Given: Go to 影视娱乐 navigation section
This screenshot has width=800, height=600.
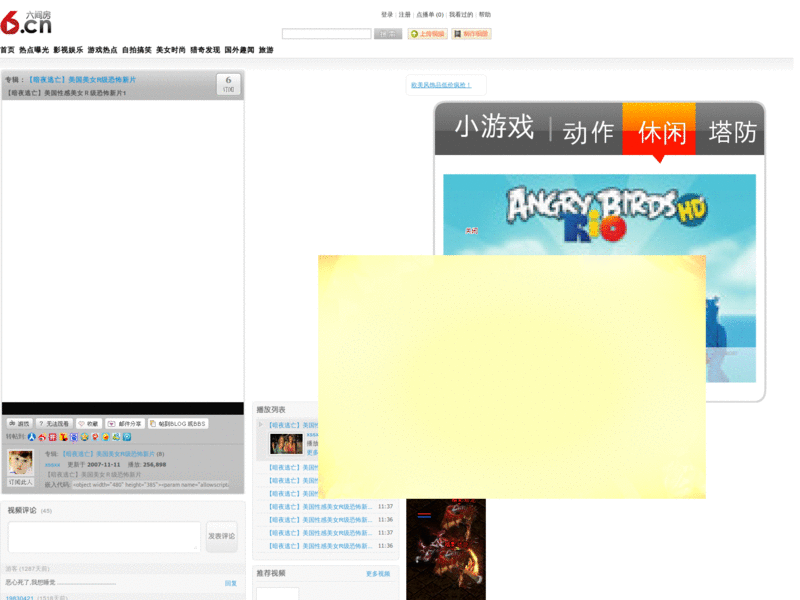Looking at the screenshot, I should (68, 50).
